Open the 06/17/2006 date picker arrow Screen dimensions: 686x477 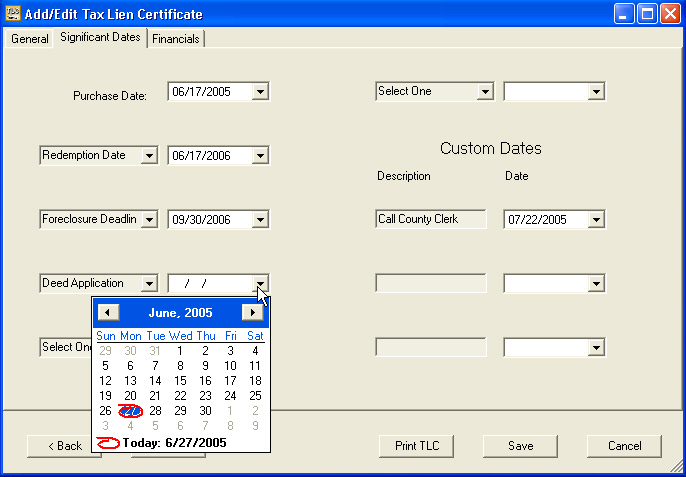(x=260, y=156)
